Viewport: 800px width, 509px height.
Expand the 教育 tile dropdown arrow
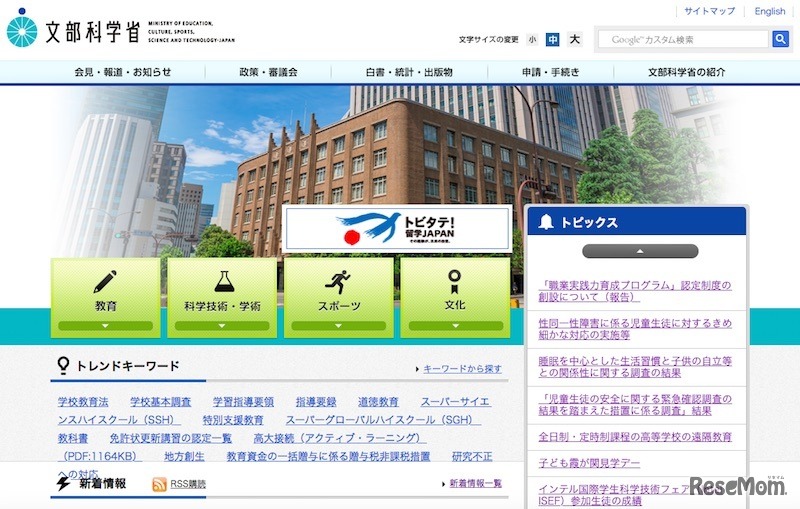(106, 325)
